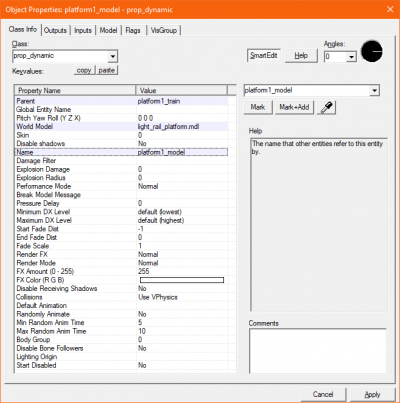Viewport: 400px width, 403px height.
Task: Switch to the Flags tab
Action: 133,30
